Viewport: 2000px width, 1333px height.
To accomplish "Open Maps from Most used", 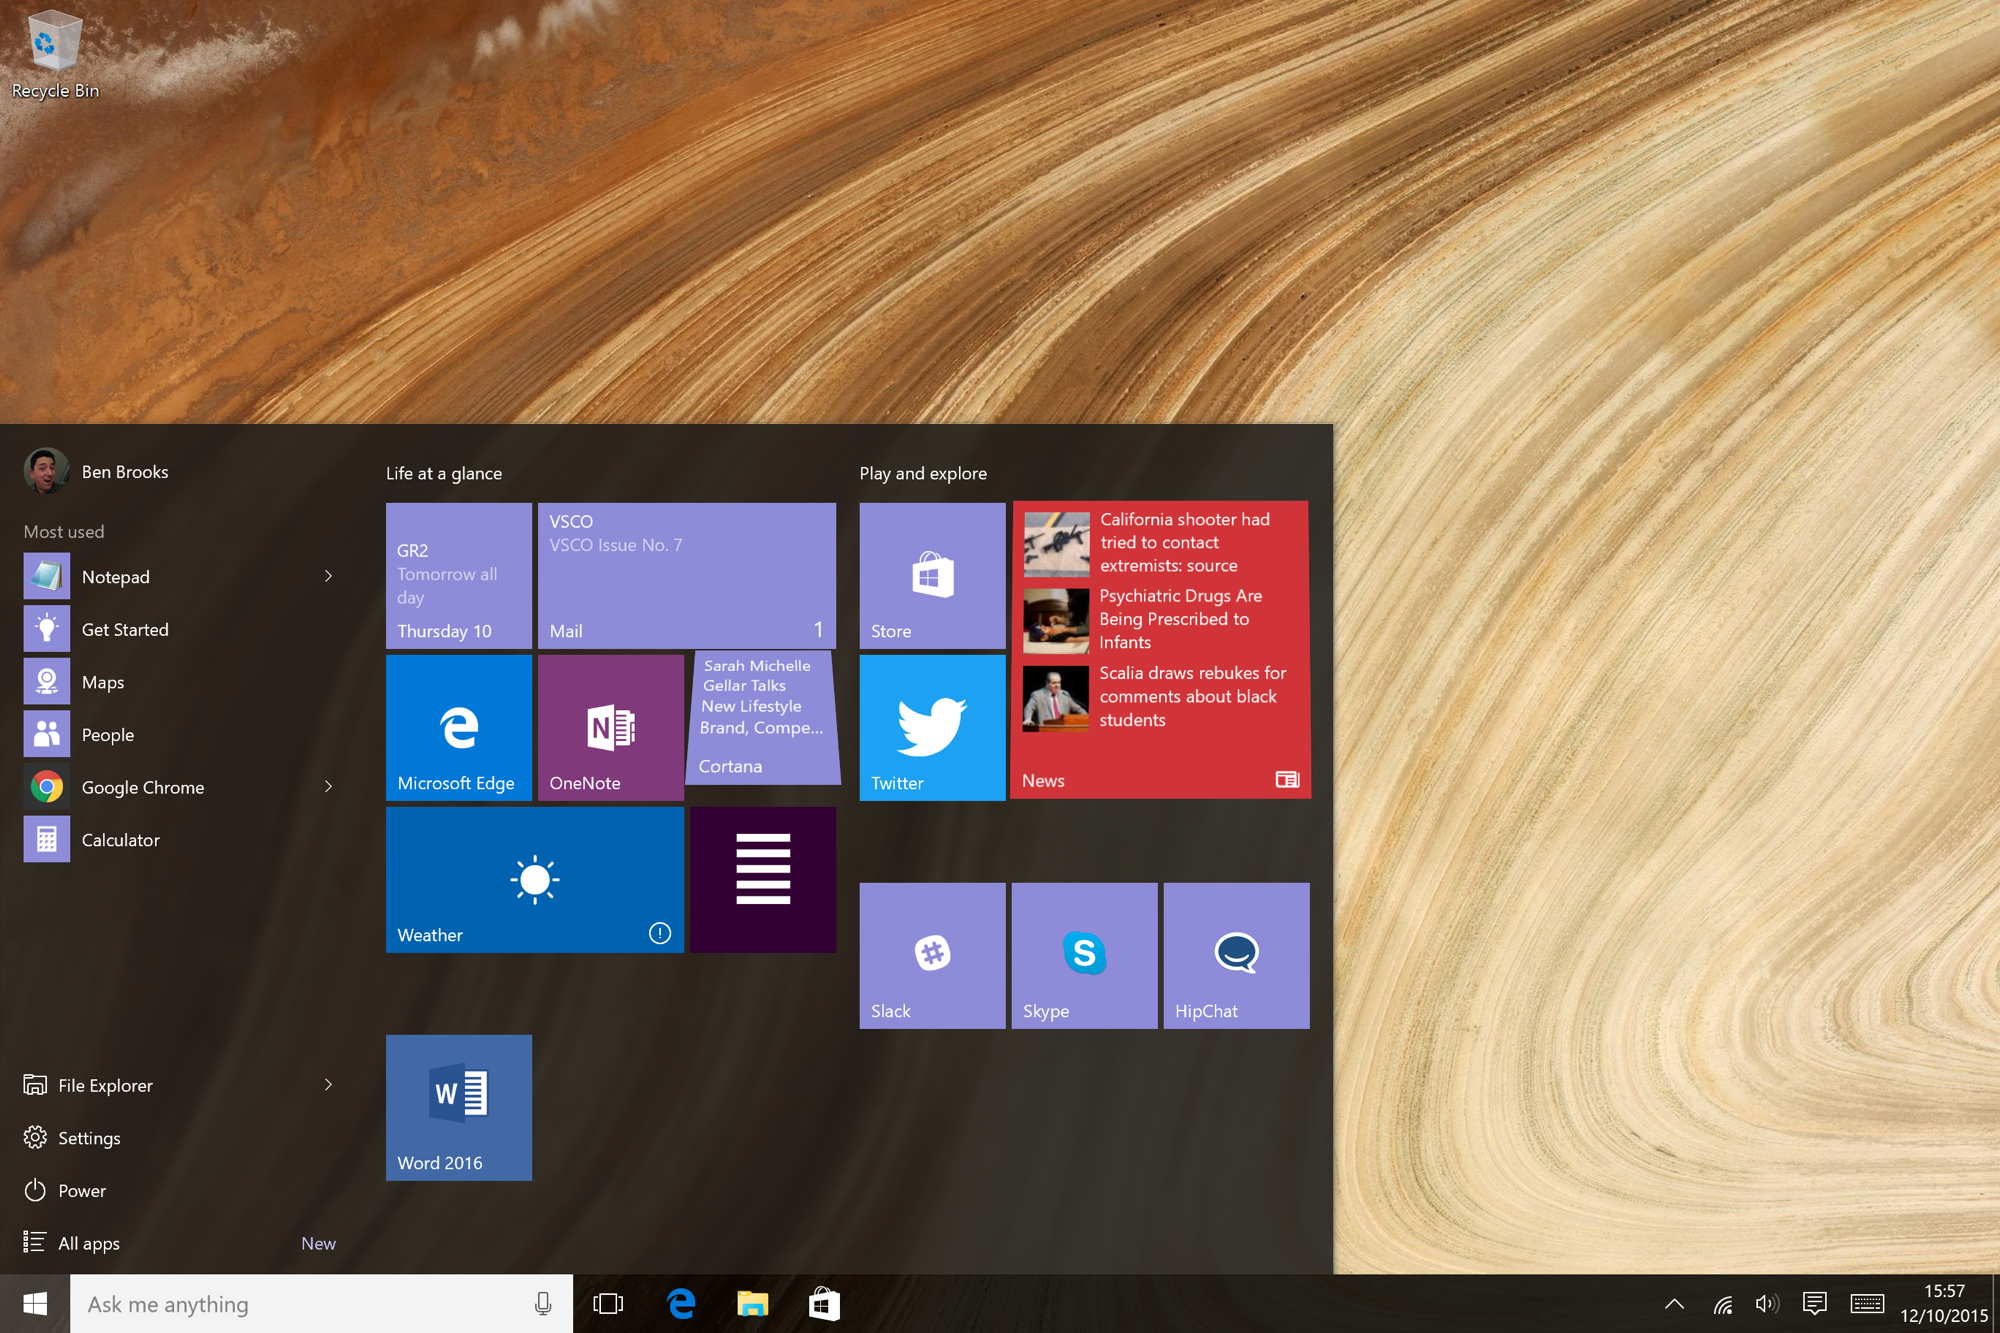I will tap(180, 682).
